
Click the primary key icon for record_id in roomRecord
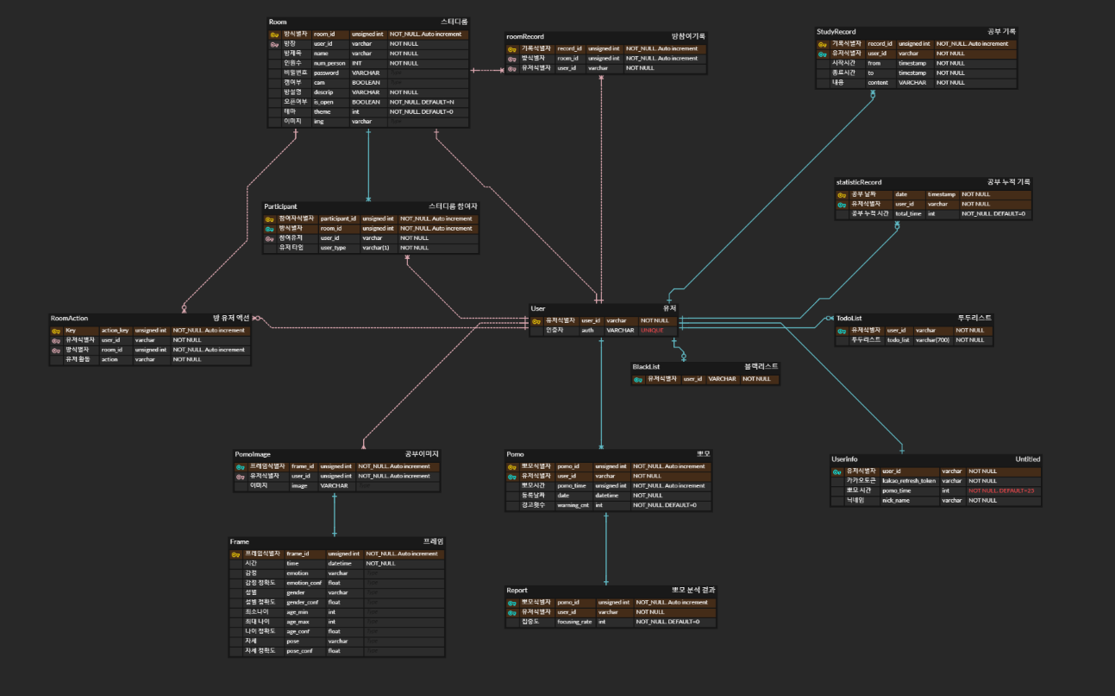[x=512, y=50]
